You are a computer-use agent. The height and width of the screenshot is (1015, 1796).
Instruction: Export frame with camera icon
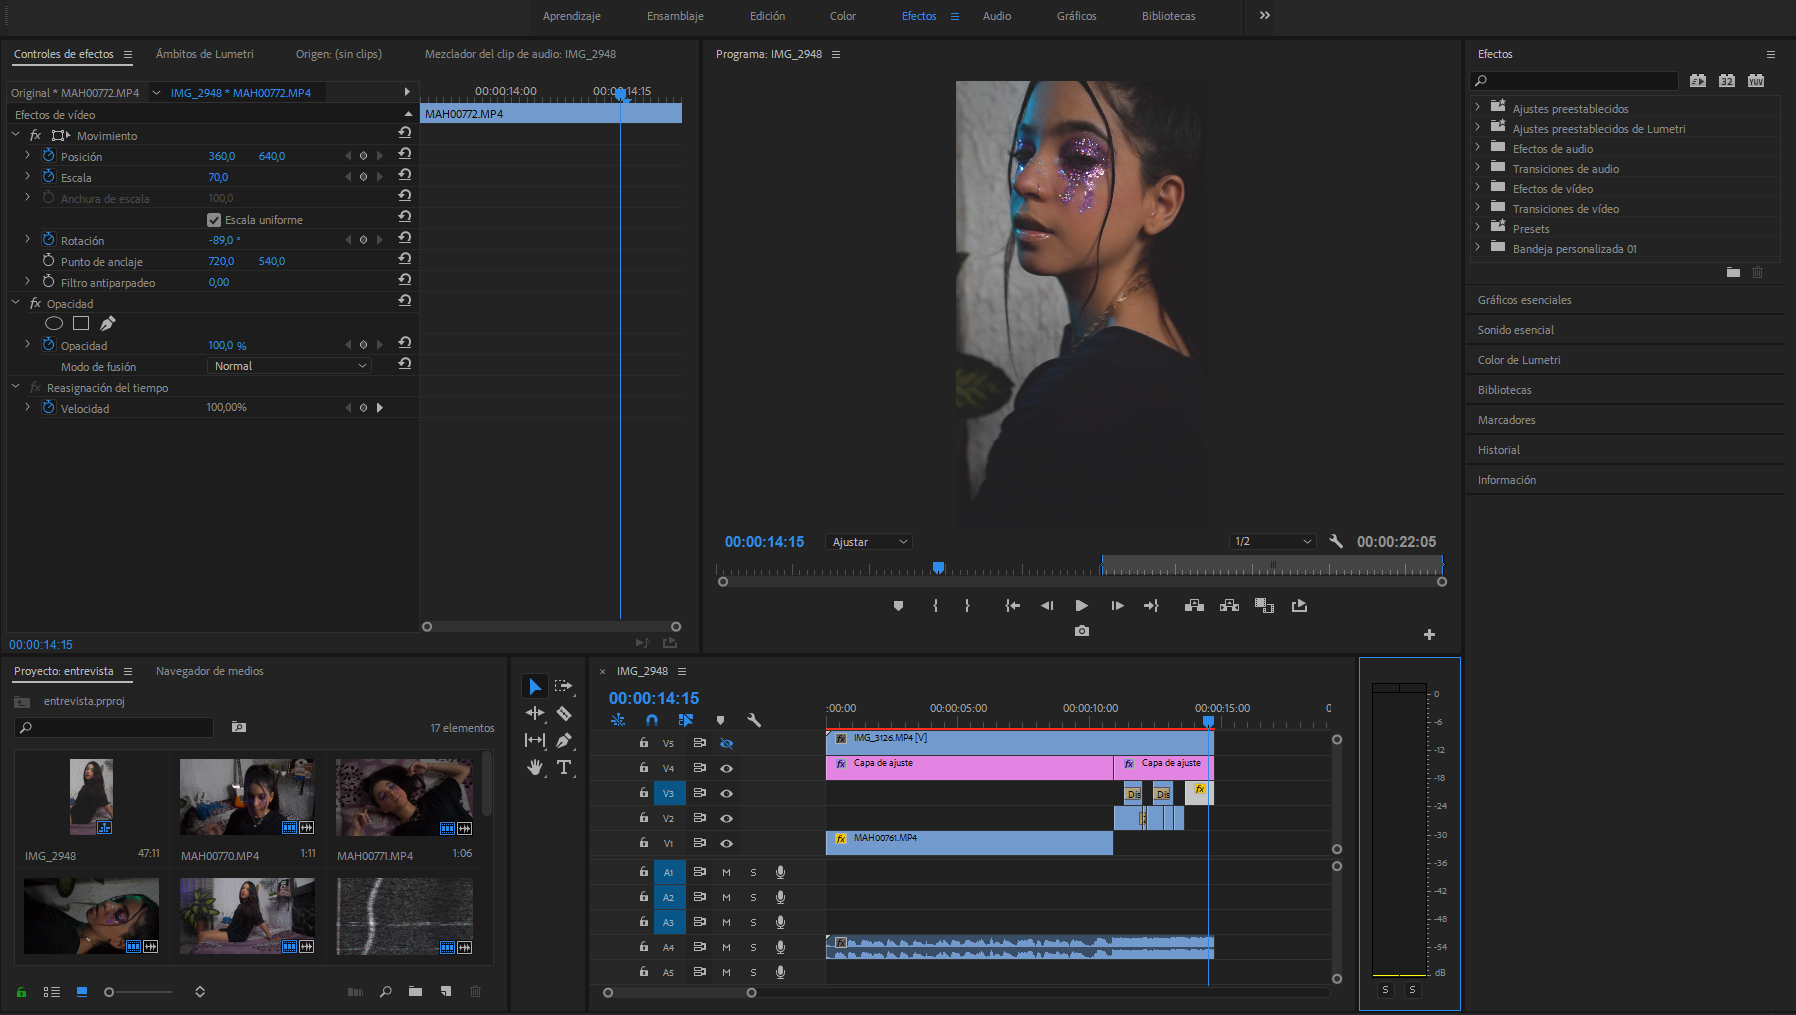1081,631
